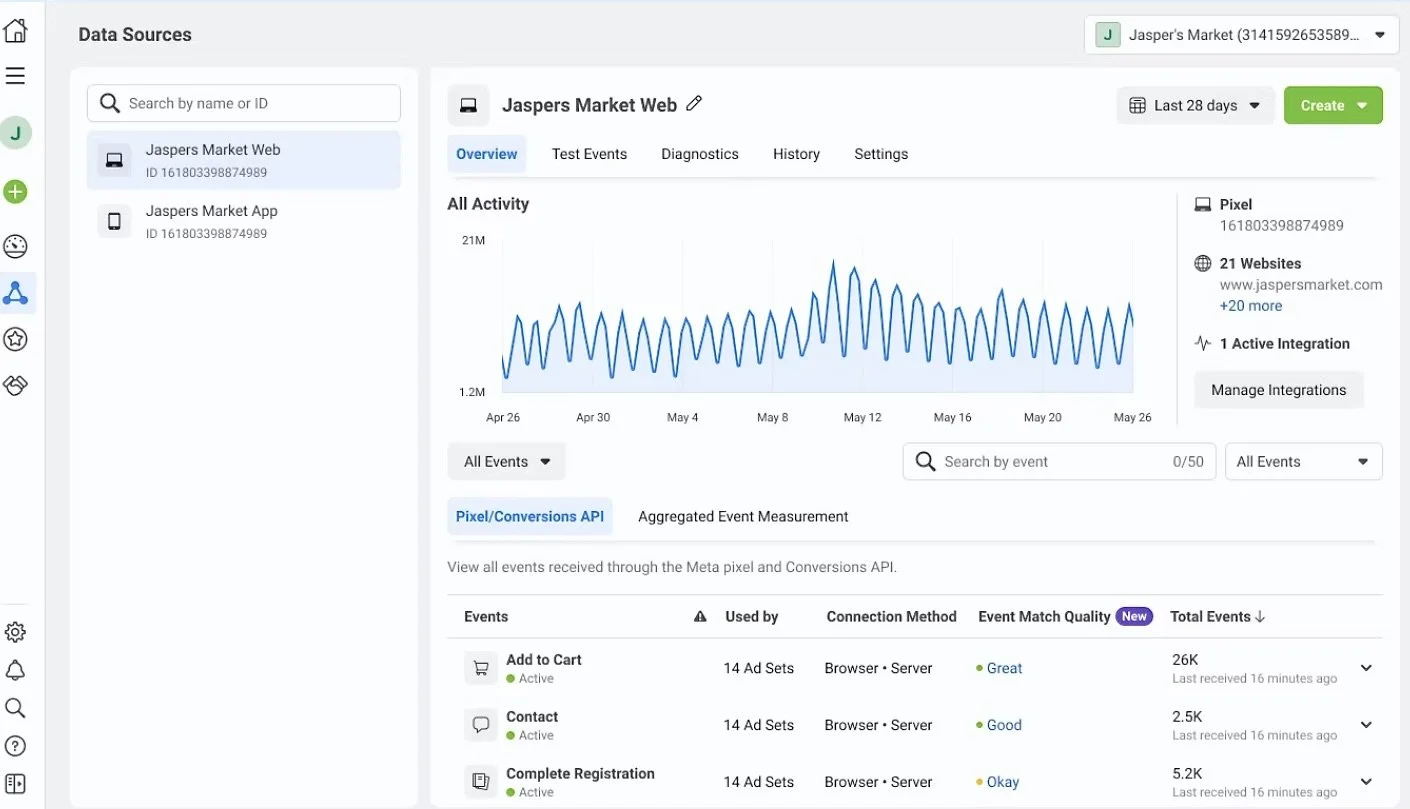
Task: Sort by Total Events column
Action: [x=1217, y=617]
